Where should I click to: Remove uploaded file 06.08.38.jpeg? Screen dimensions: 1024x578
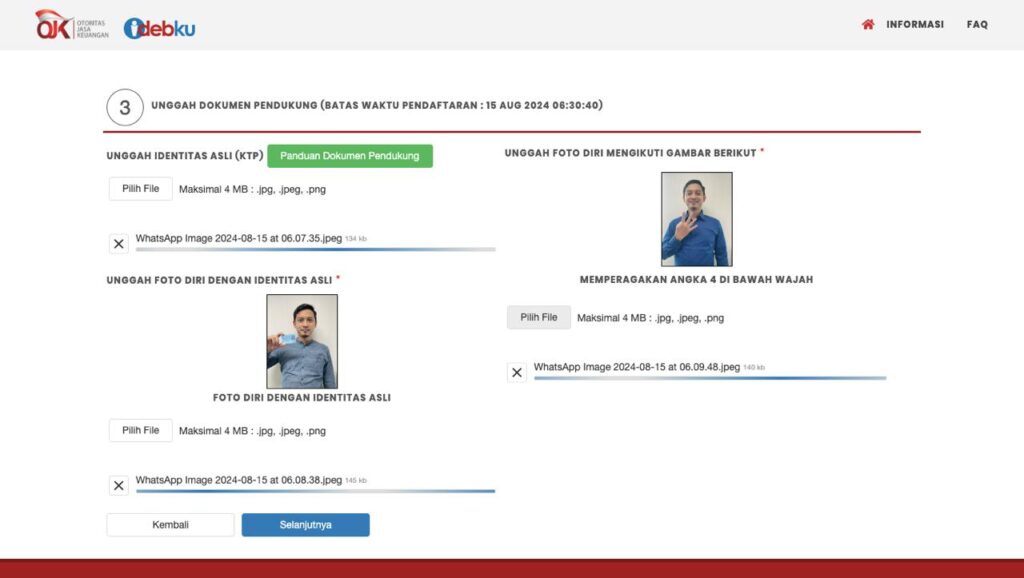pos(119,485)
